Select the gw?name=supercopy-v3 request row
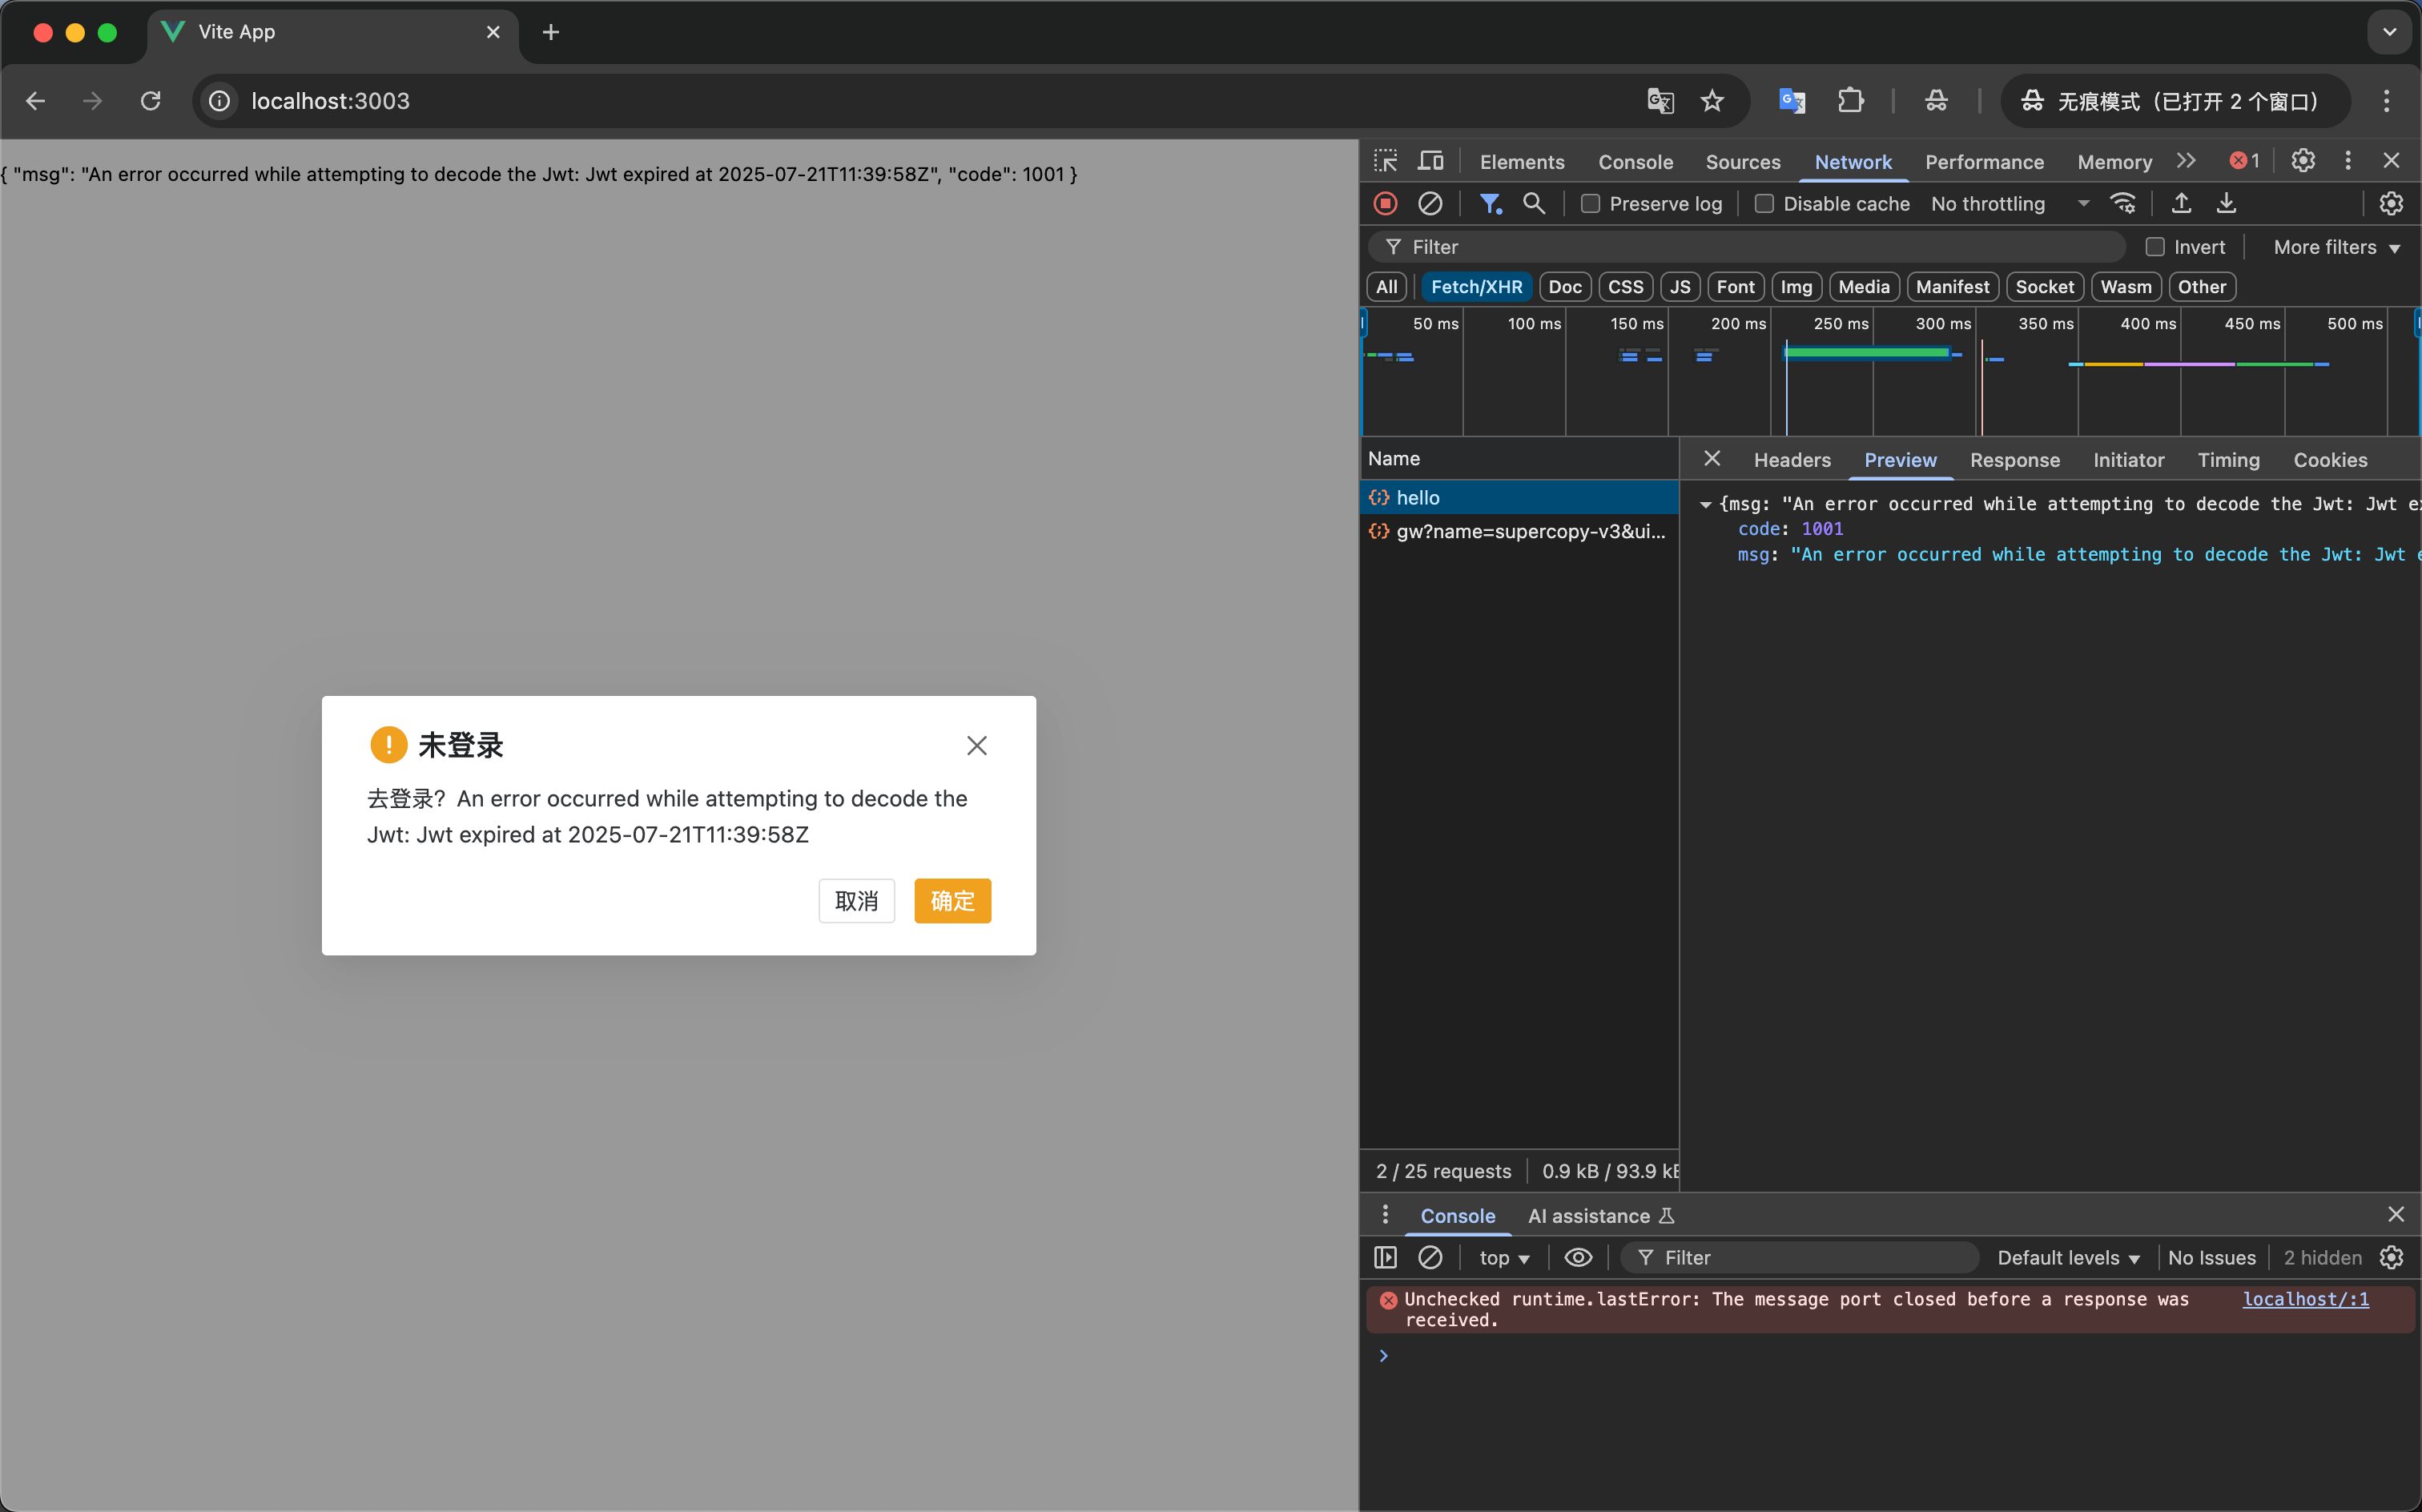 1519,531
